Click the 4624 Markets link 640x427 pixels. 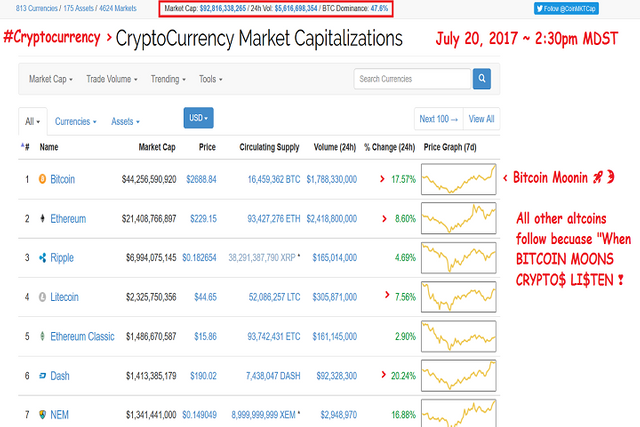(x=118, y=8)
